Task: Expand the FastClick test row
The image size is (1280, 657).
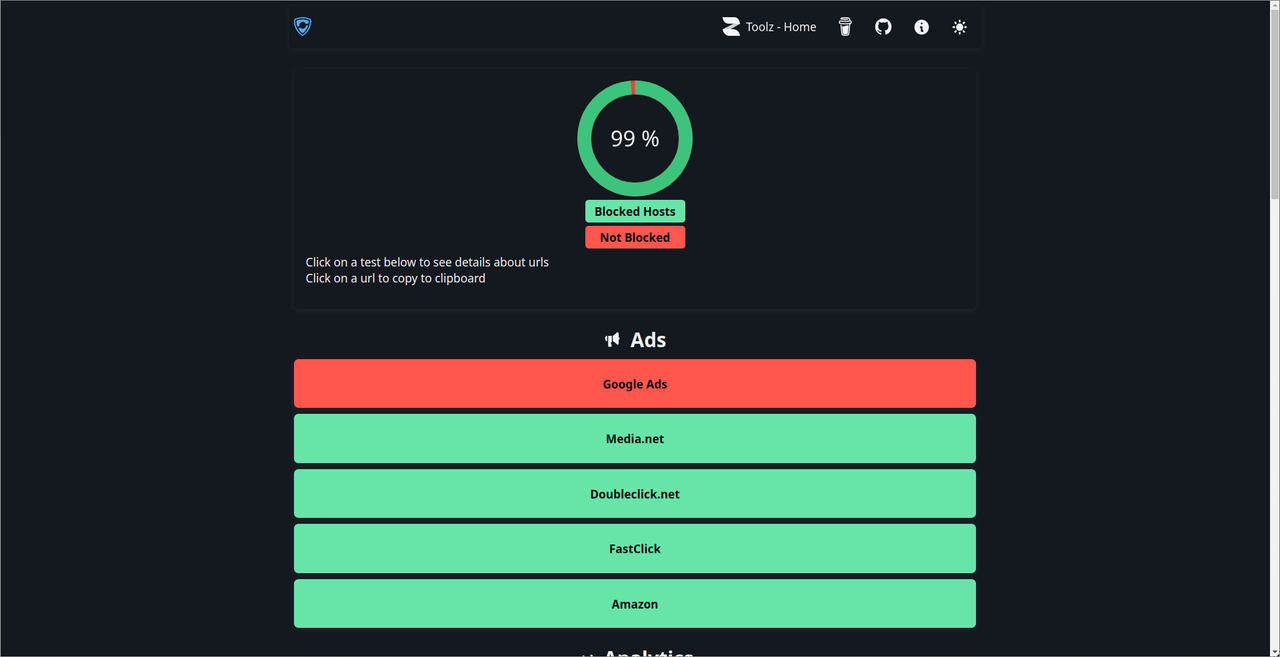Action: 635,548
